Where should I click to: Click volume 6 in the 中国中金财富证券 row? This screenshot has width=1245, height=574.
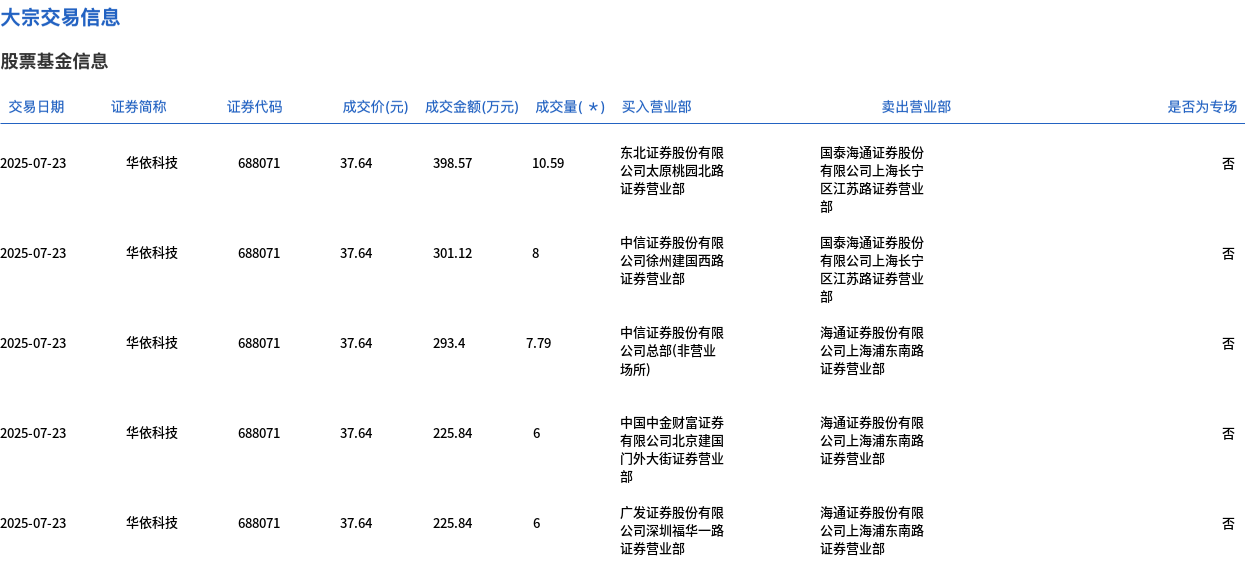point(537,433)
